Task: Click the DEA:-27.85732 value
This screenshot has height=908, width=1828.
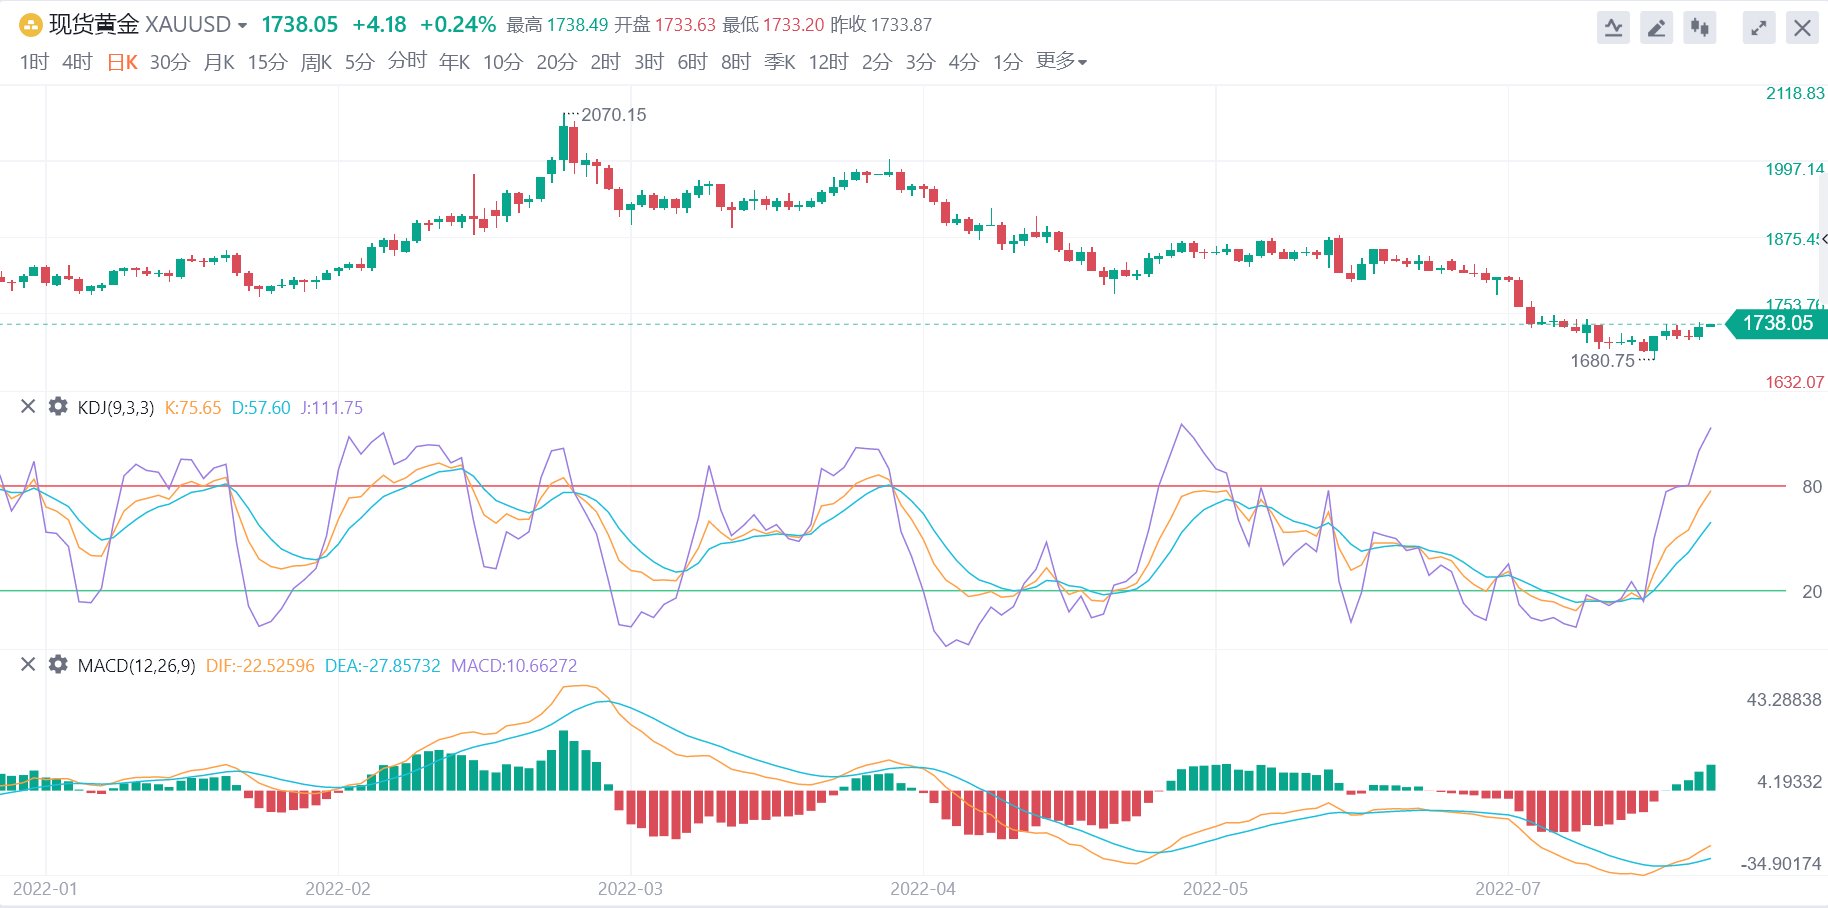Action: click(383, 665)
